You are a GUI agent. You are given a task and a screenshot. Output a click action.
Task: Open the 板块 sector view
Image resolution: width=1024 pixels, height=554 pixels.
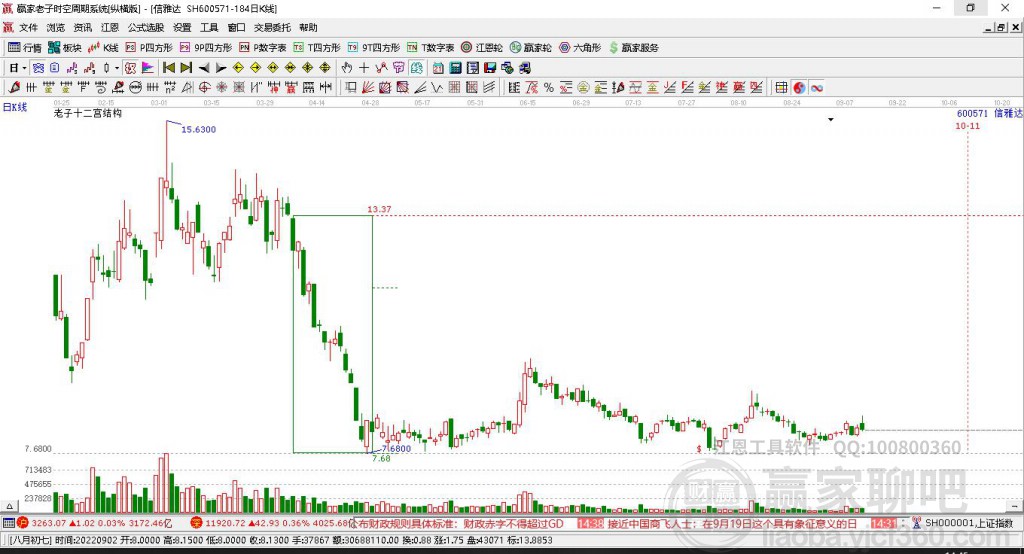coord(65,48)
